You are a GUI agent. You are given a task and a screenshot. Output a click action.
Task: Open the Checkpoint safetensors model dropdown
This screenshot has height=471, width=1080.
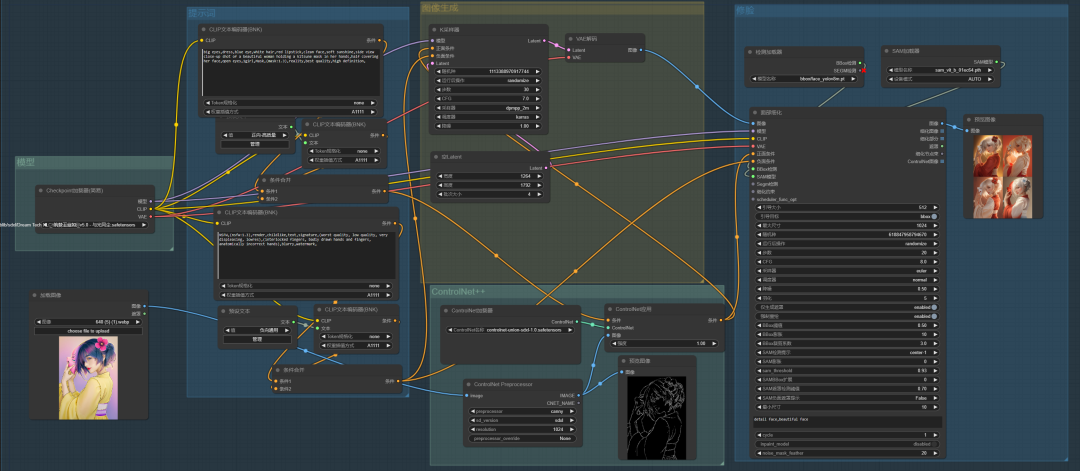[94, 225]
